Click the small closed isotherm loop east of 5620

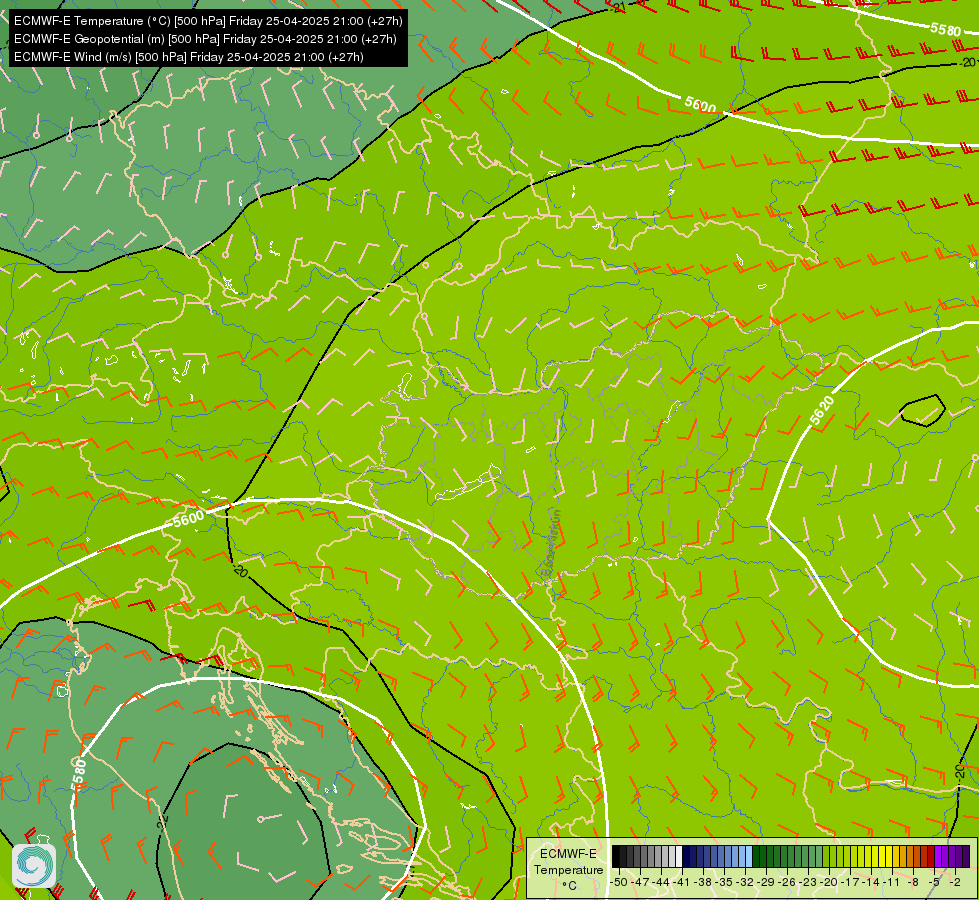coord(922,410)
